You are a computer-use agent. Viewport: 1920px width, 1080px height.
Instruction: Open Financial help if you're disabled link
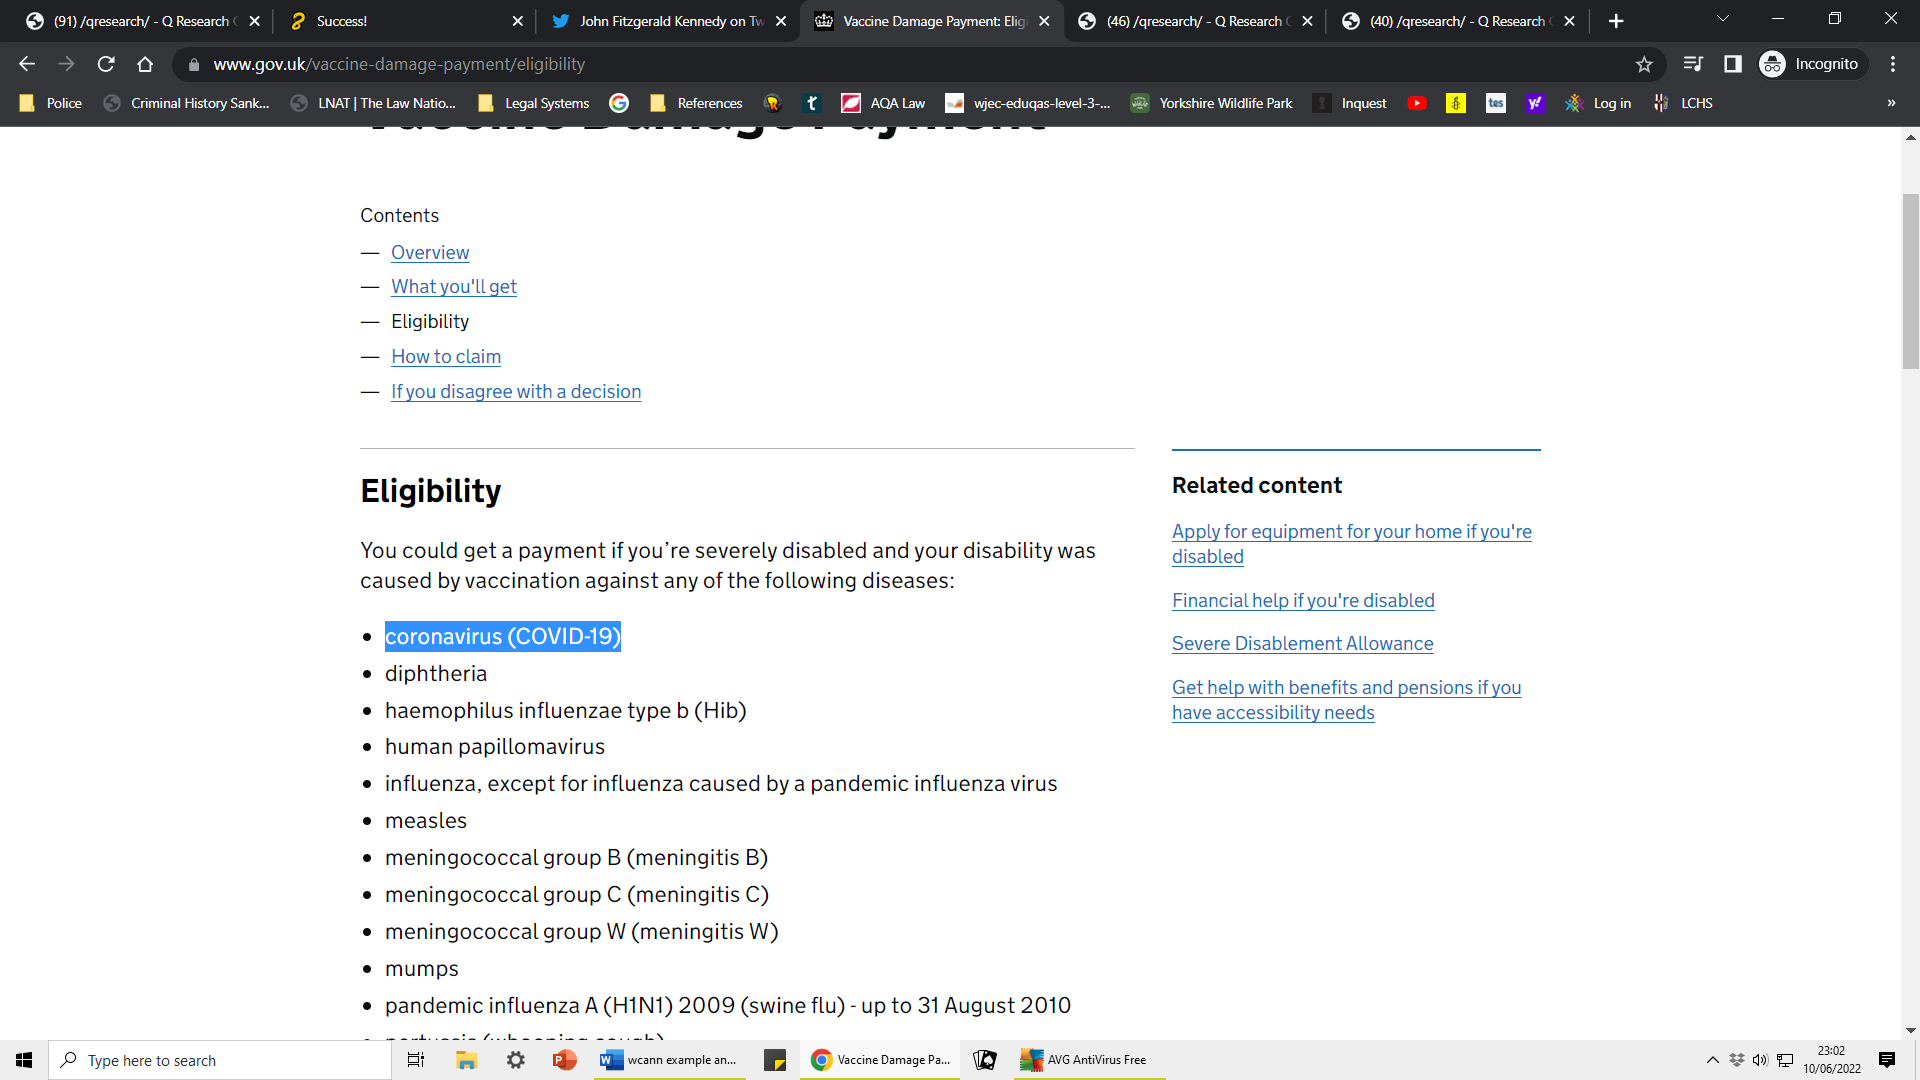click(1303, 601)
